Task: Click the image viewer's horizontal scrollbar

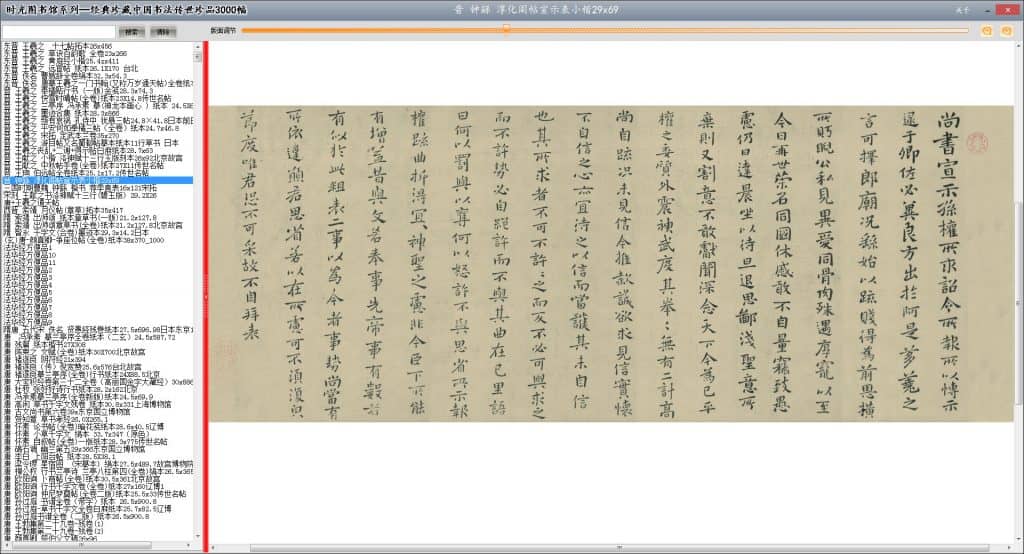Action: (x=600, y=548)
